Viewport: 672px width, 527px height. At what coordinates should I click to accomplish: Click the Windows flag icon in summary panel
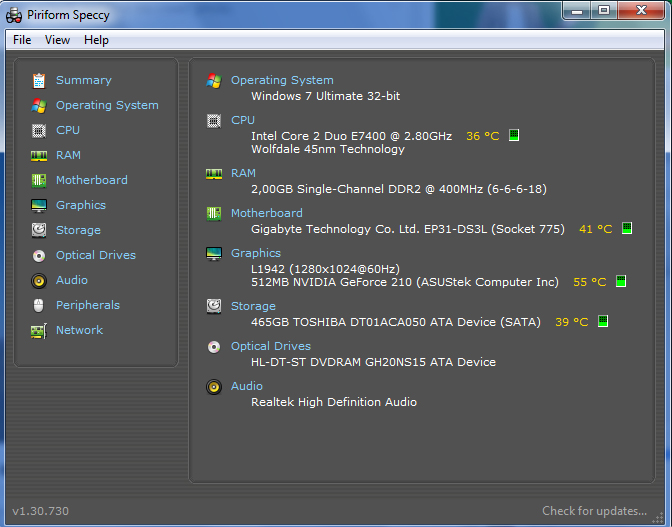point(214,81)
